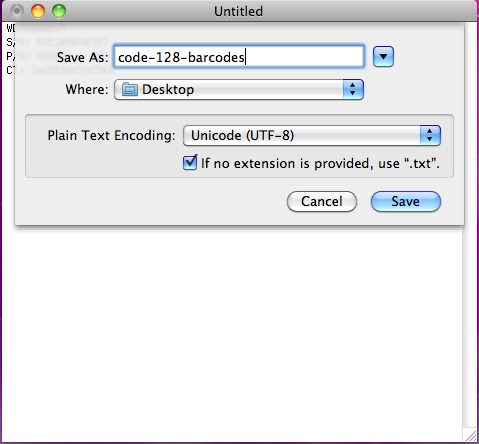Click the "If no extension is provided" label
This screenshot has width=479, height=444.
tap(320, 163)
